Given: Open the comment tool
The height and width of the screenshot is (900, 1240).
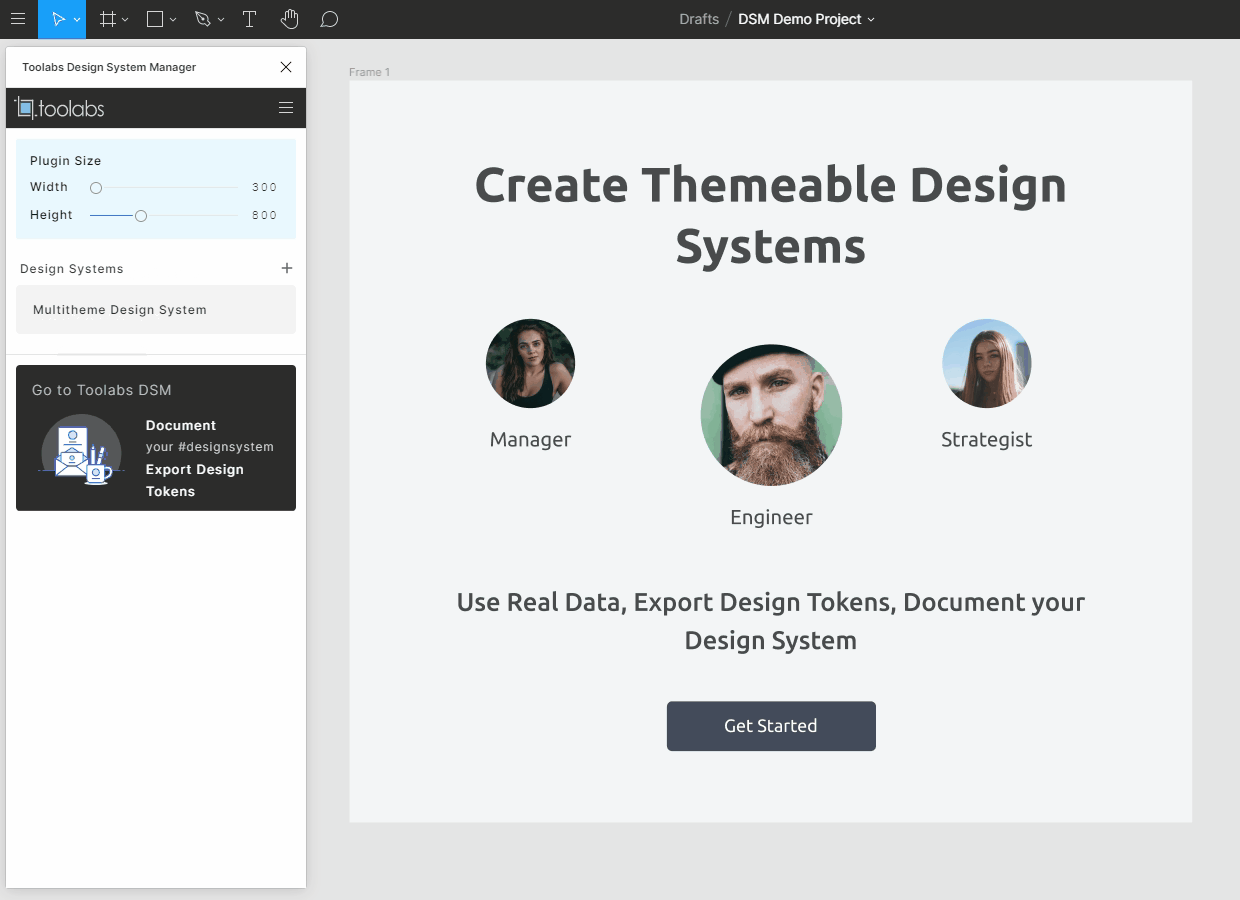Looking at the screenshot, I should [329, 19].
